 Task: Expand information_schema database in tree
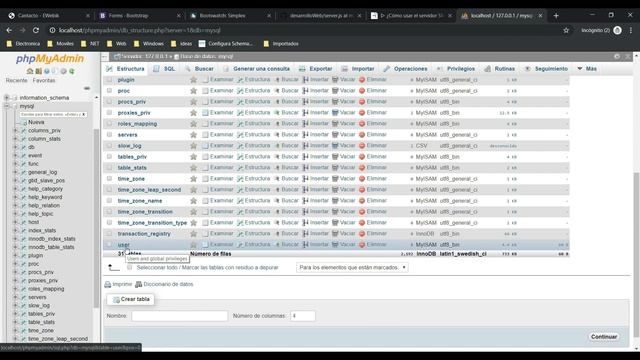7,98
